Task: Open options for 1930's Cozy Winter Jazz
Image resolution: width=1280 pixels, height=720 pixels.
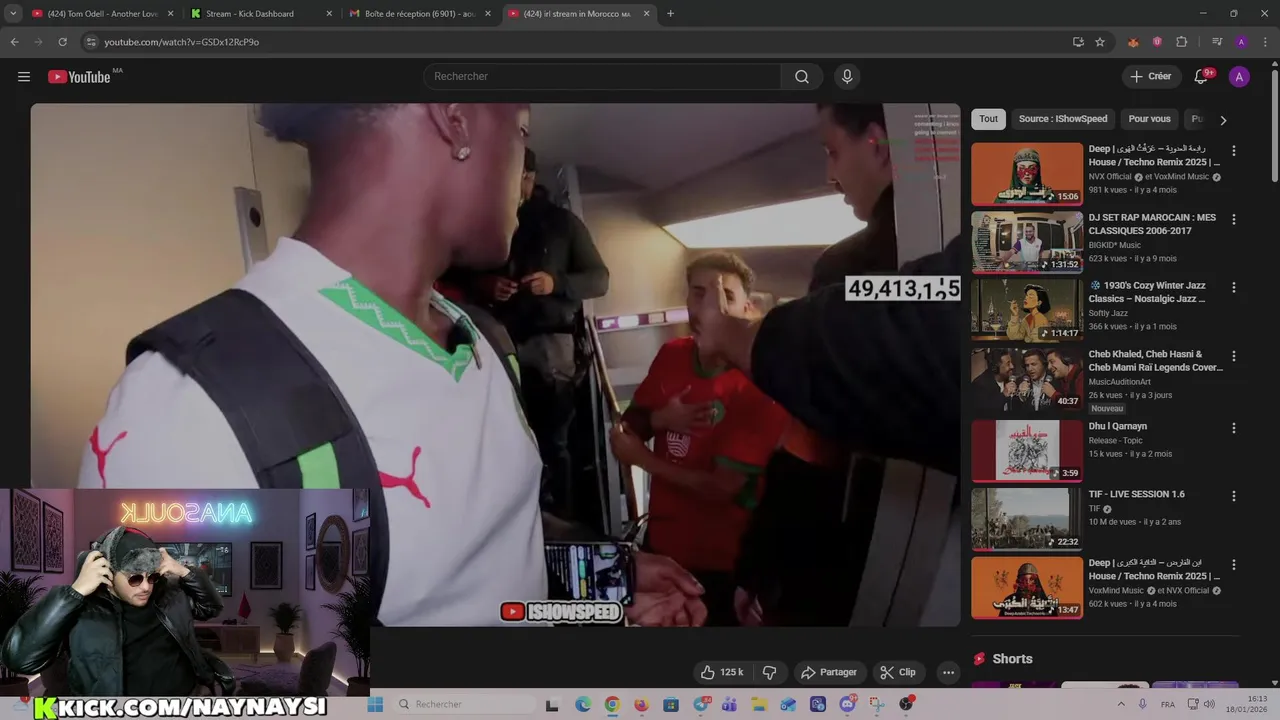Action: click(x=1233, y=287)
